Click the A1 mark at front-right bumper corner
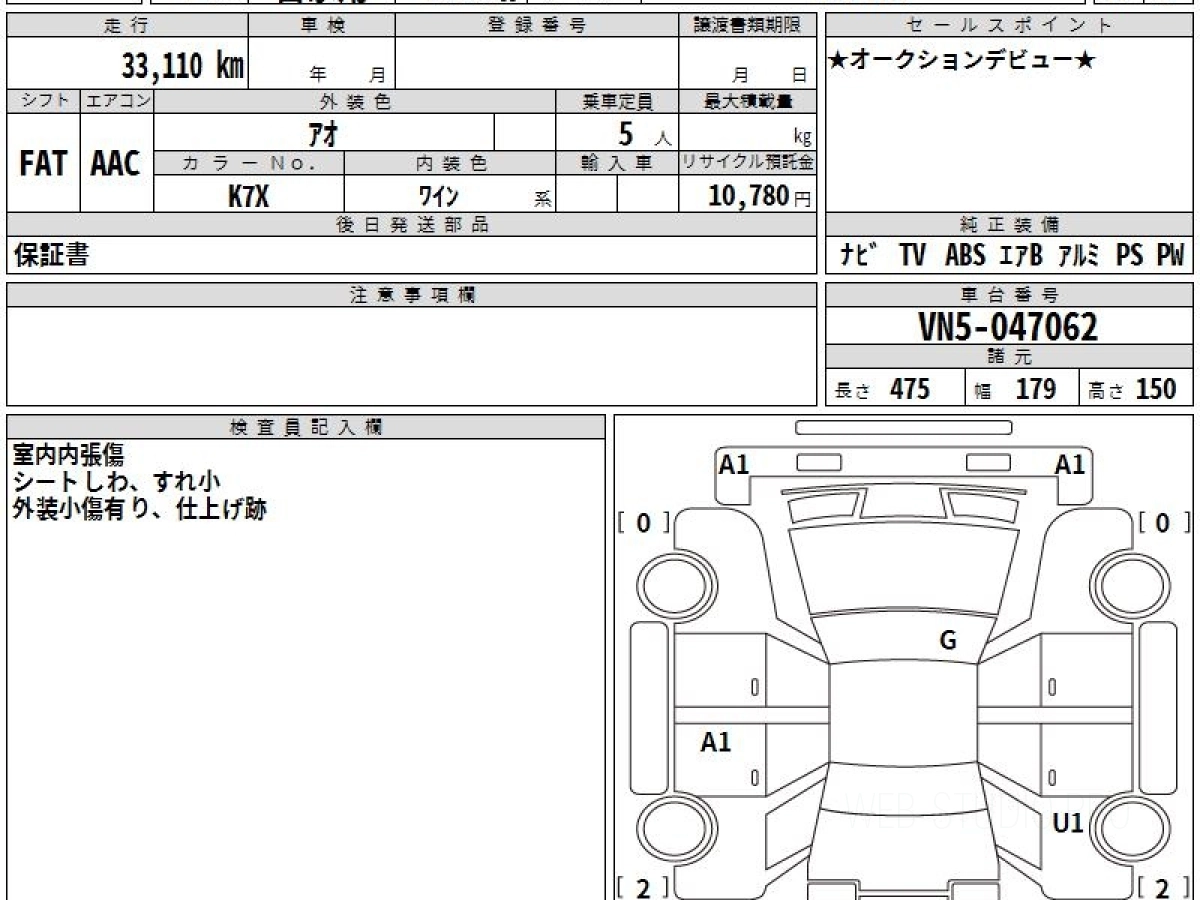Viewport: 1200px width, 900px height. point(1070,464)
